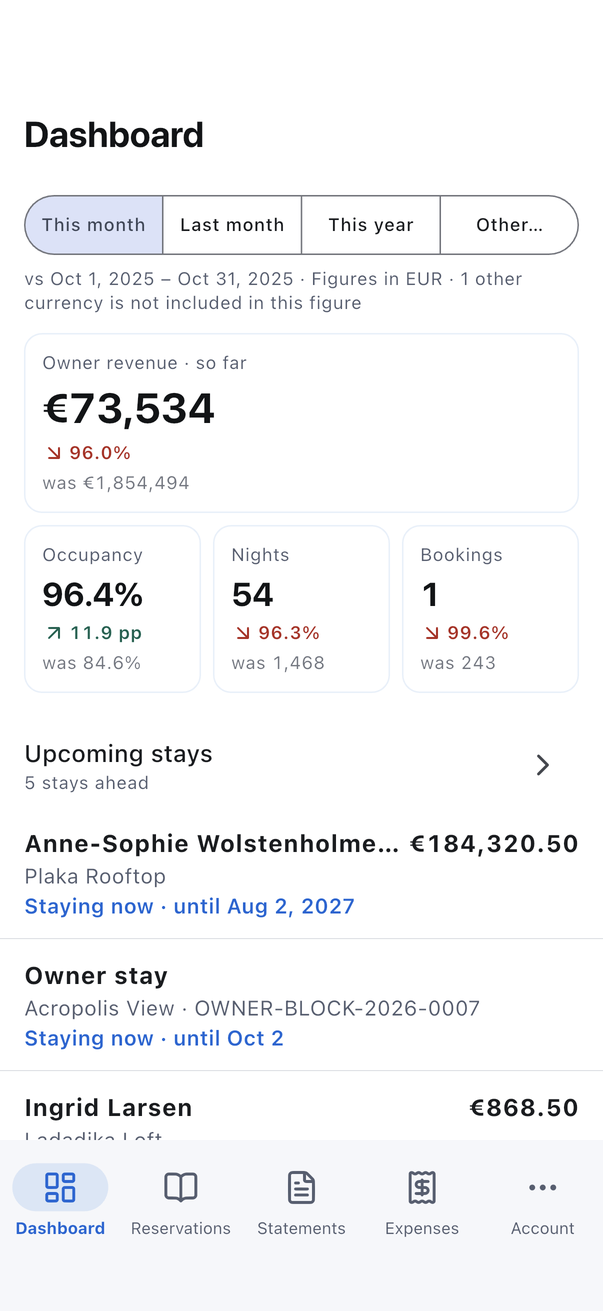Switch period to Last month

tap(232, 225)
